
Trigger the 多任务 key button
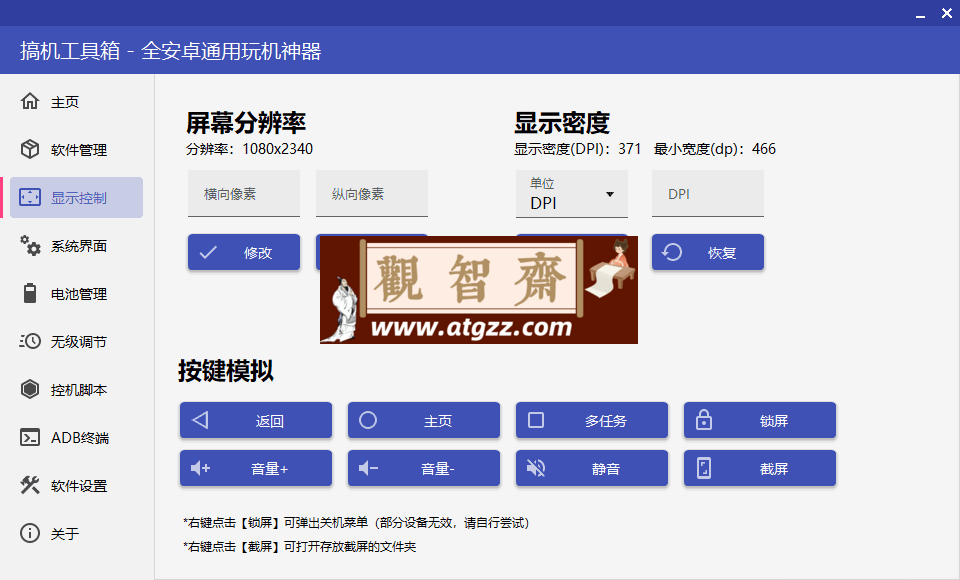coord(591,420)
